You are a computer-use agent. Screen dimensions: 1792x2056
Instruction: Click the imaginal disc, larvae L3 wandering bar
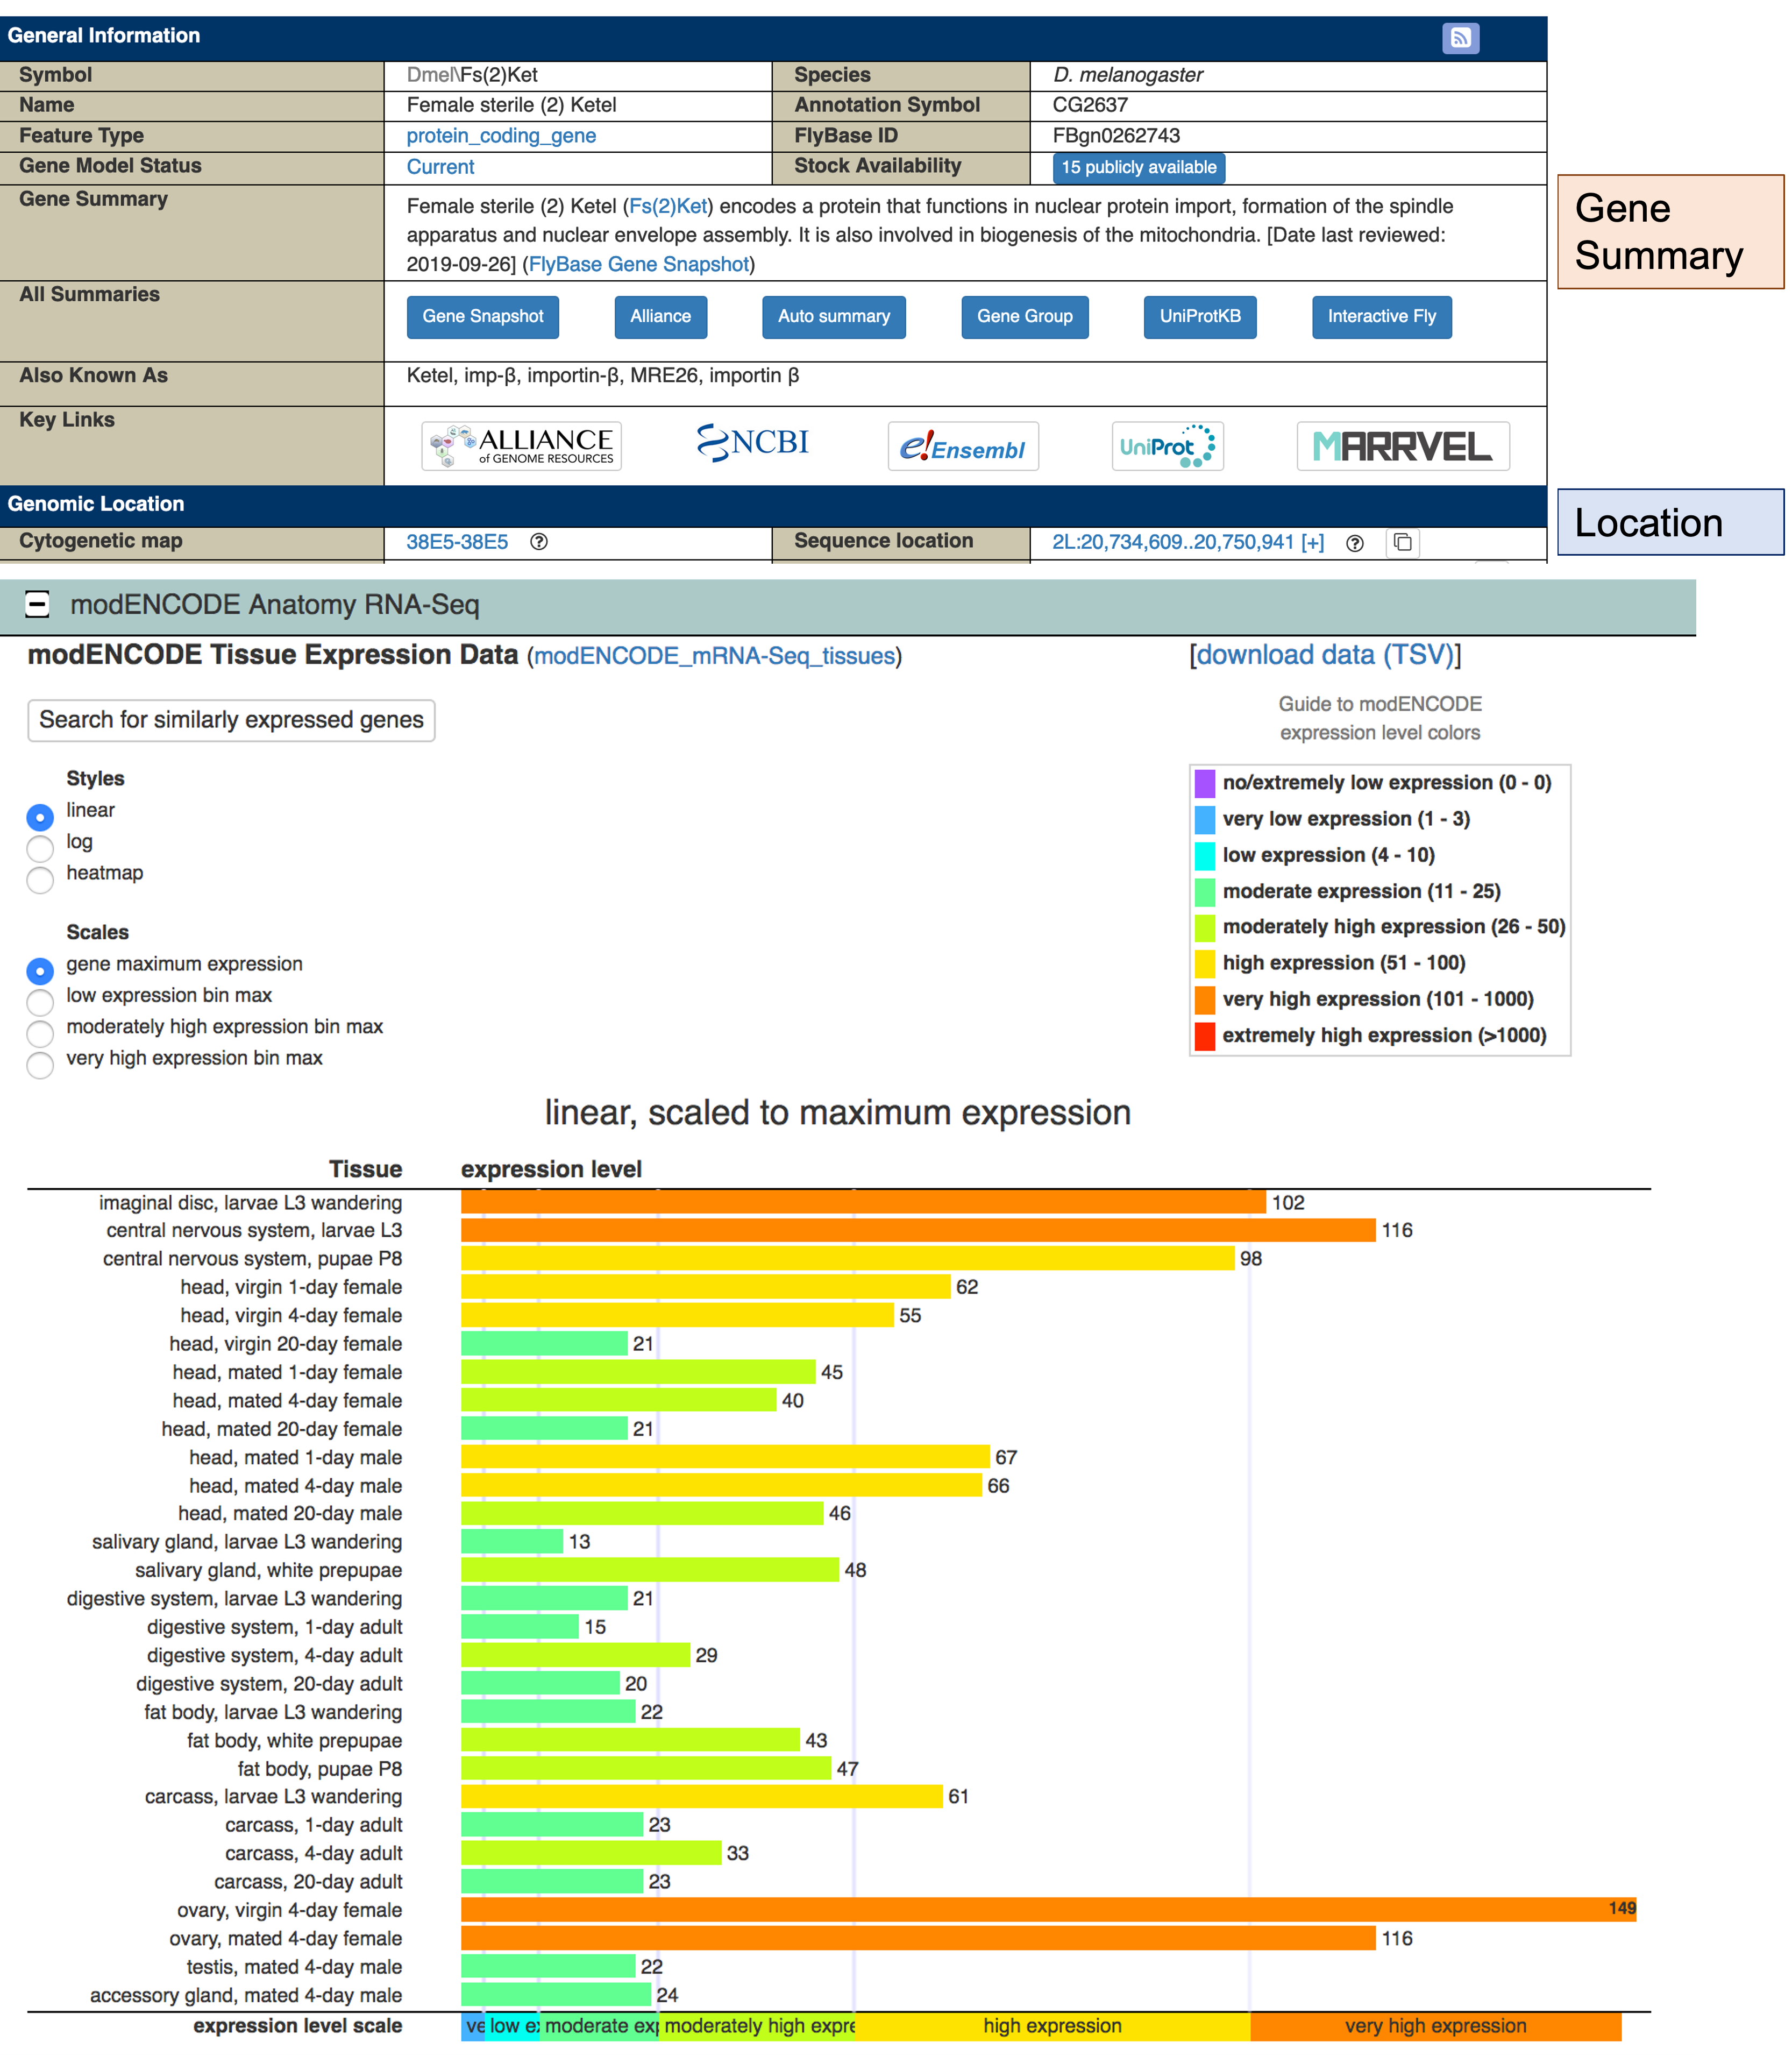[x=863, y=1202]
